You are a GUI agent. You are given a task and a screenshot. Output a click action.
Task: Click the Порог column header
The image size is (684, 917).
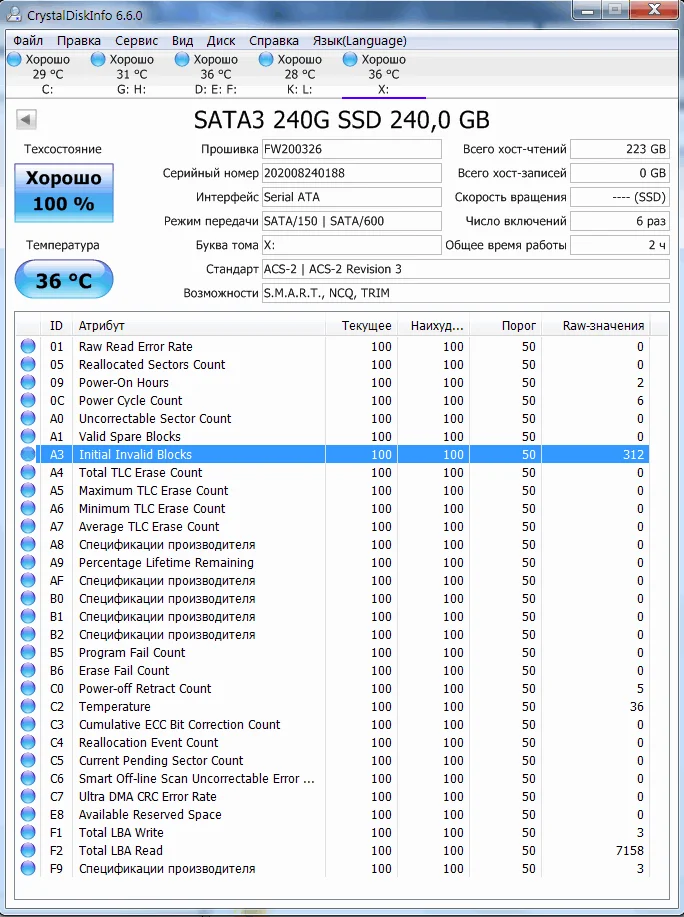pos(506,326)
